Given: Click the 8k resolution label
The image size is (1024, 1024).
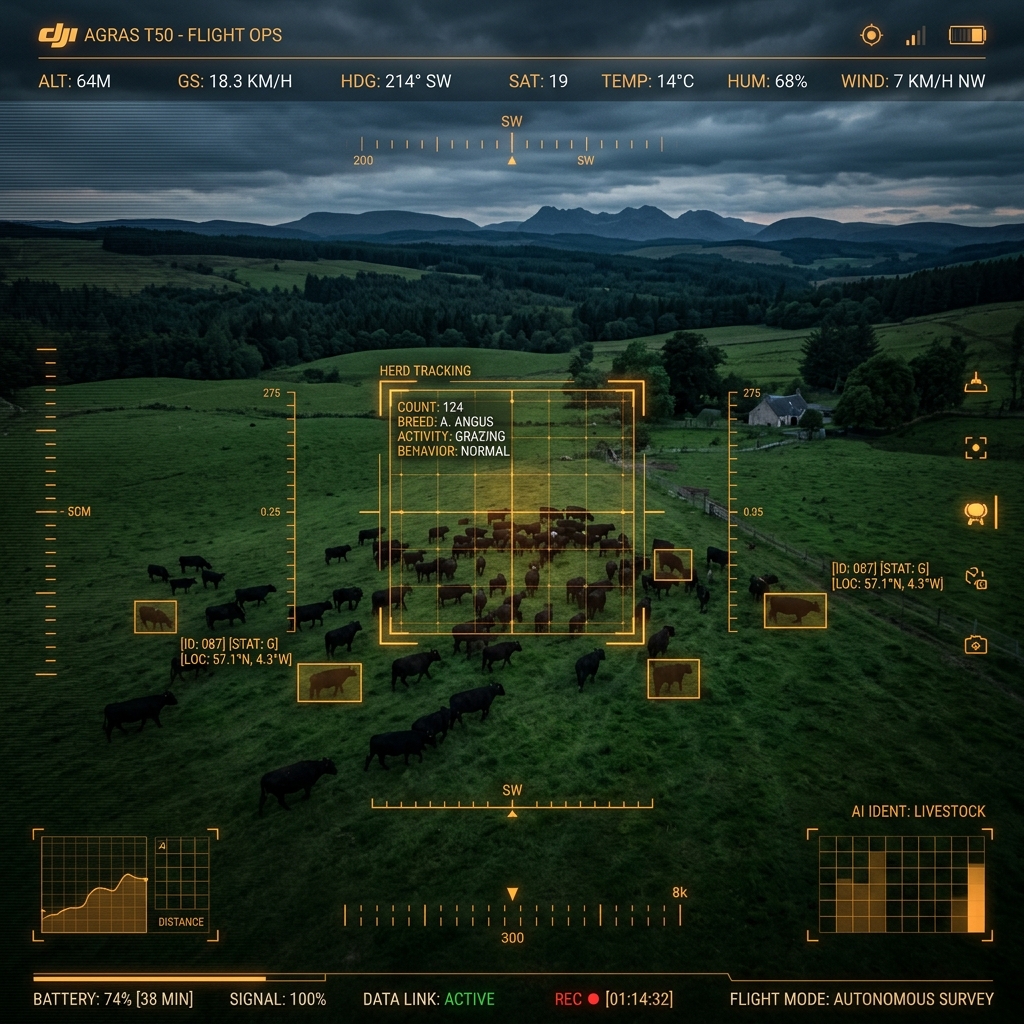Looking at the screenshot, I should click(679, 892).
